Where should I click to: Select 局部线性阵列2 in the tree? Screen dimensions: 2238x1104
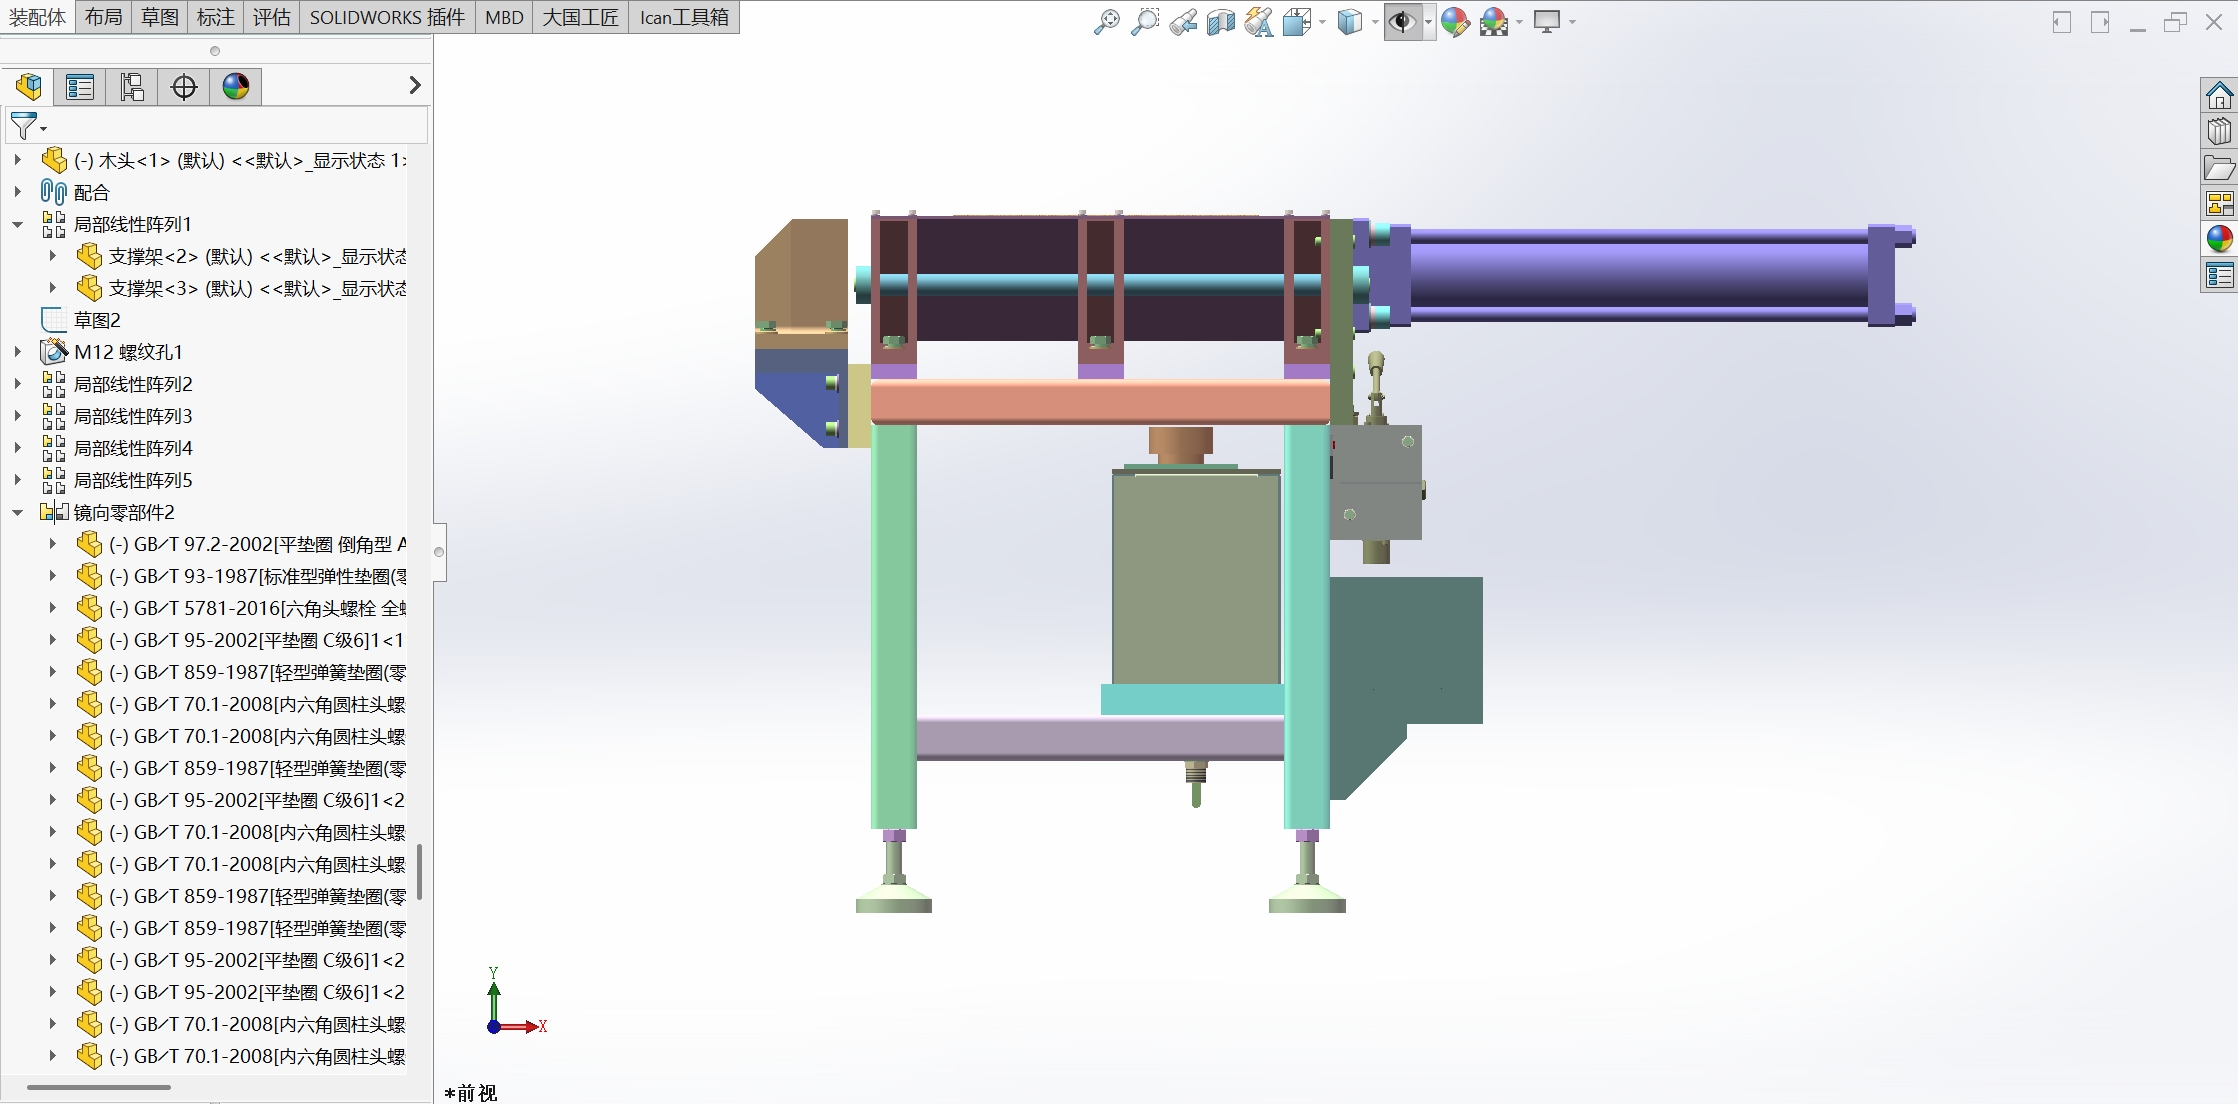(x=133, y=384)
